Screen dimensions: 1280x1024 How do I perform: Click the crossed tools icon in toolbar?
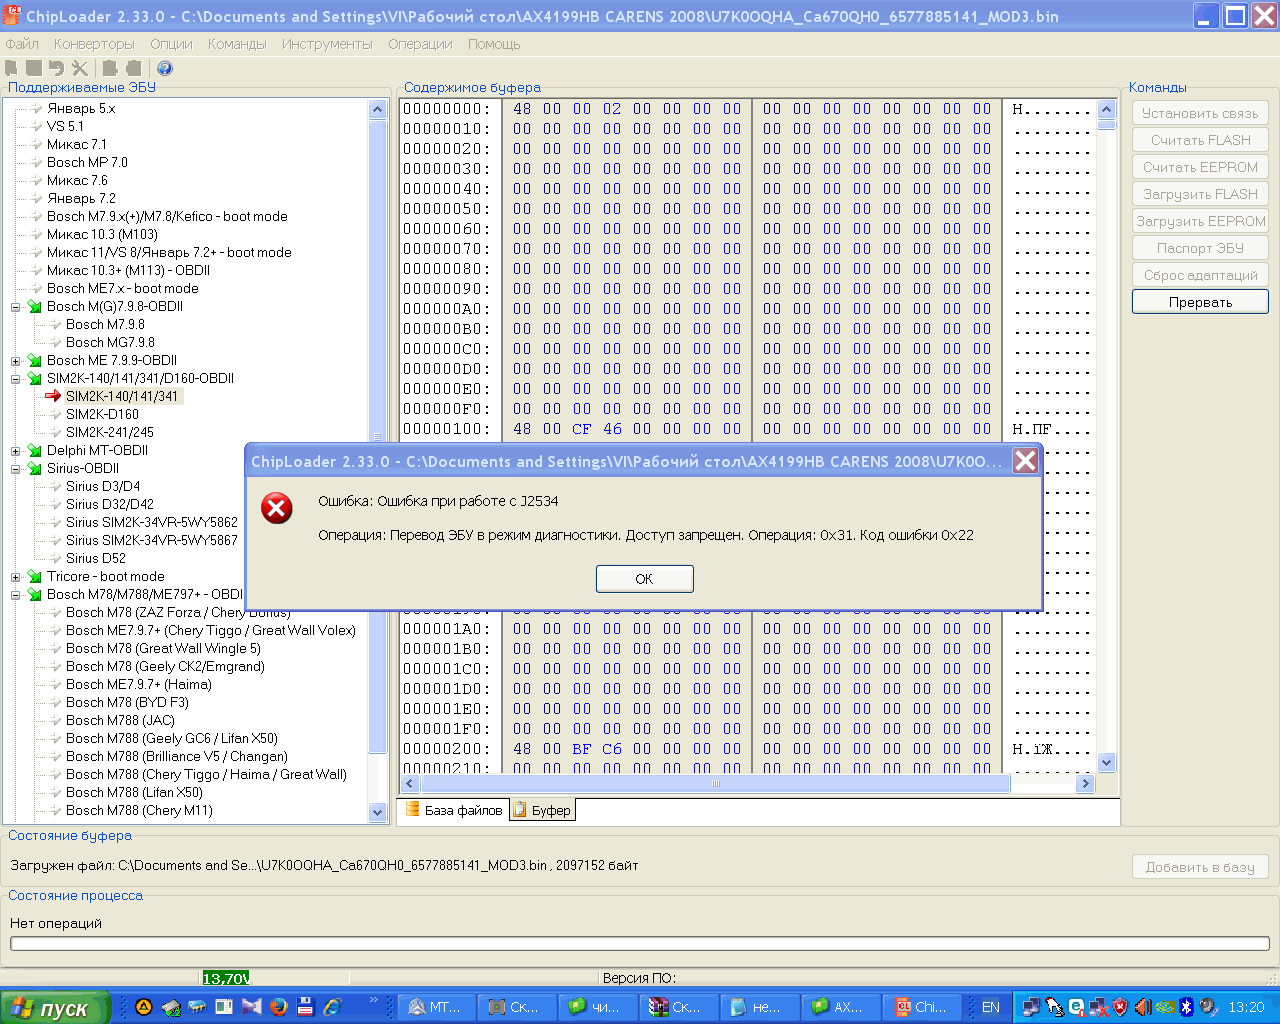pos(80,68)
